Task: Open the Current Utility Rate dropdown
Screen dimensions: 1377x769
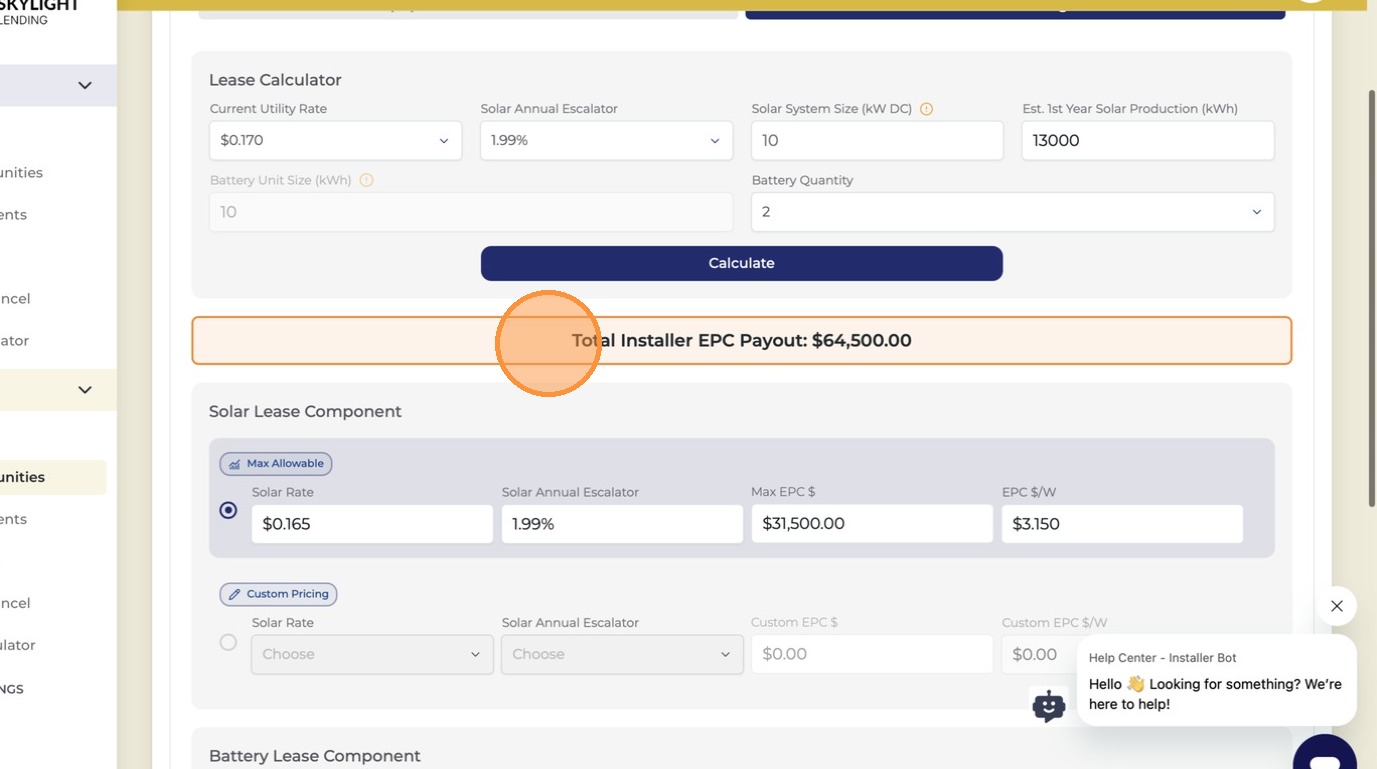Action: click(x=335, y=141)
